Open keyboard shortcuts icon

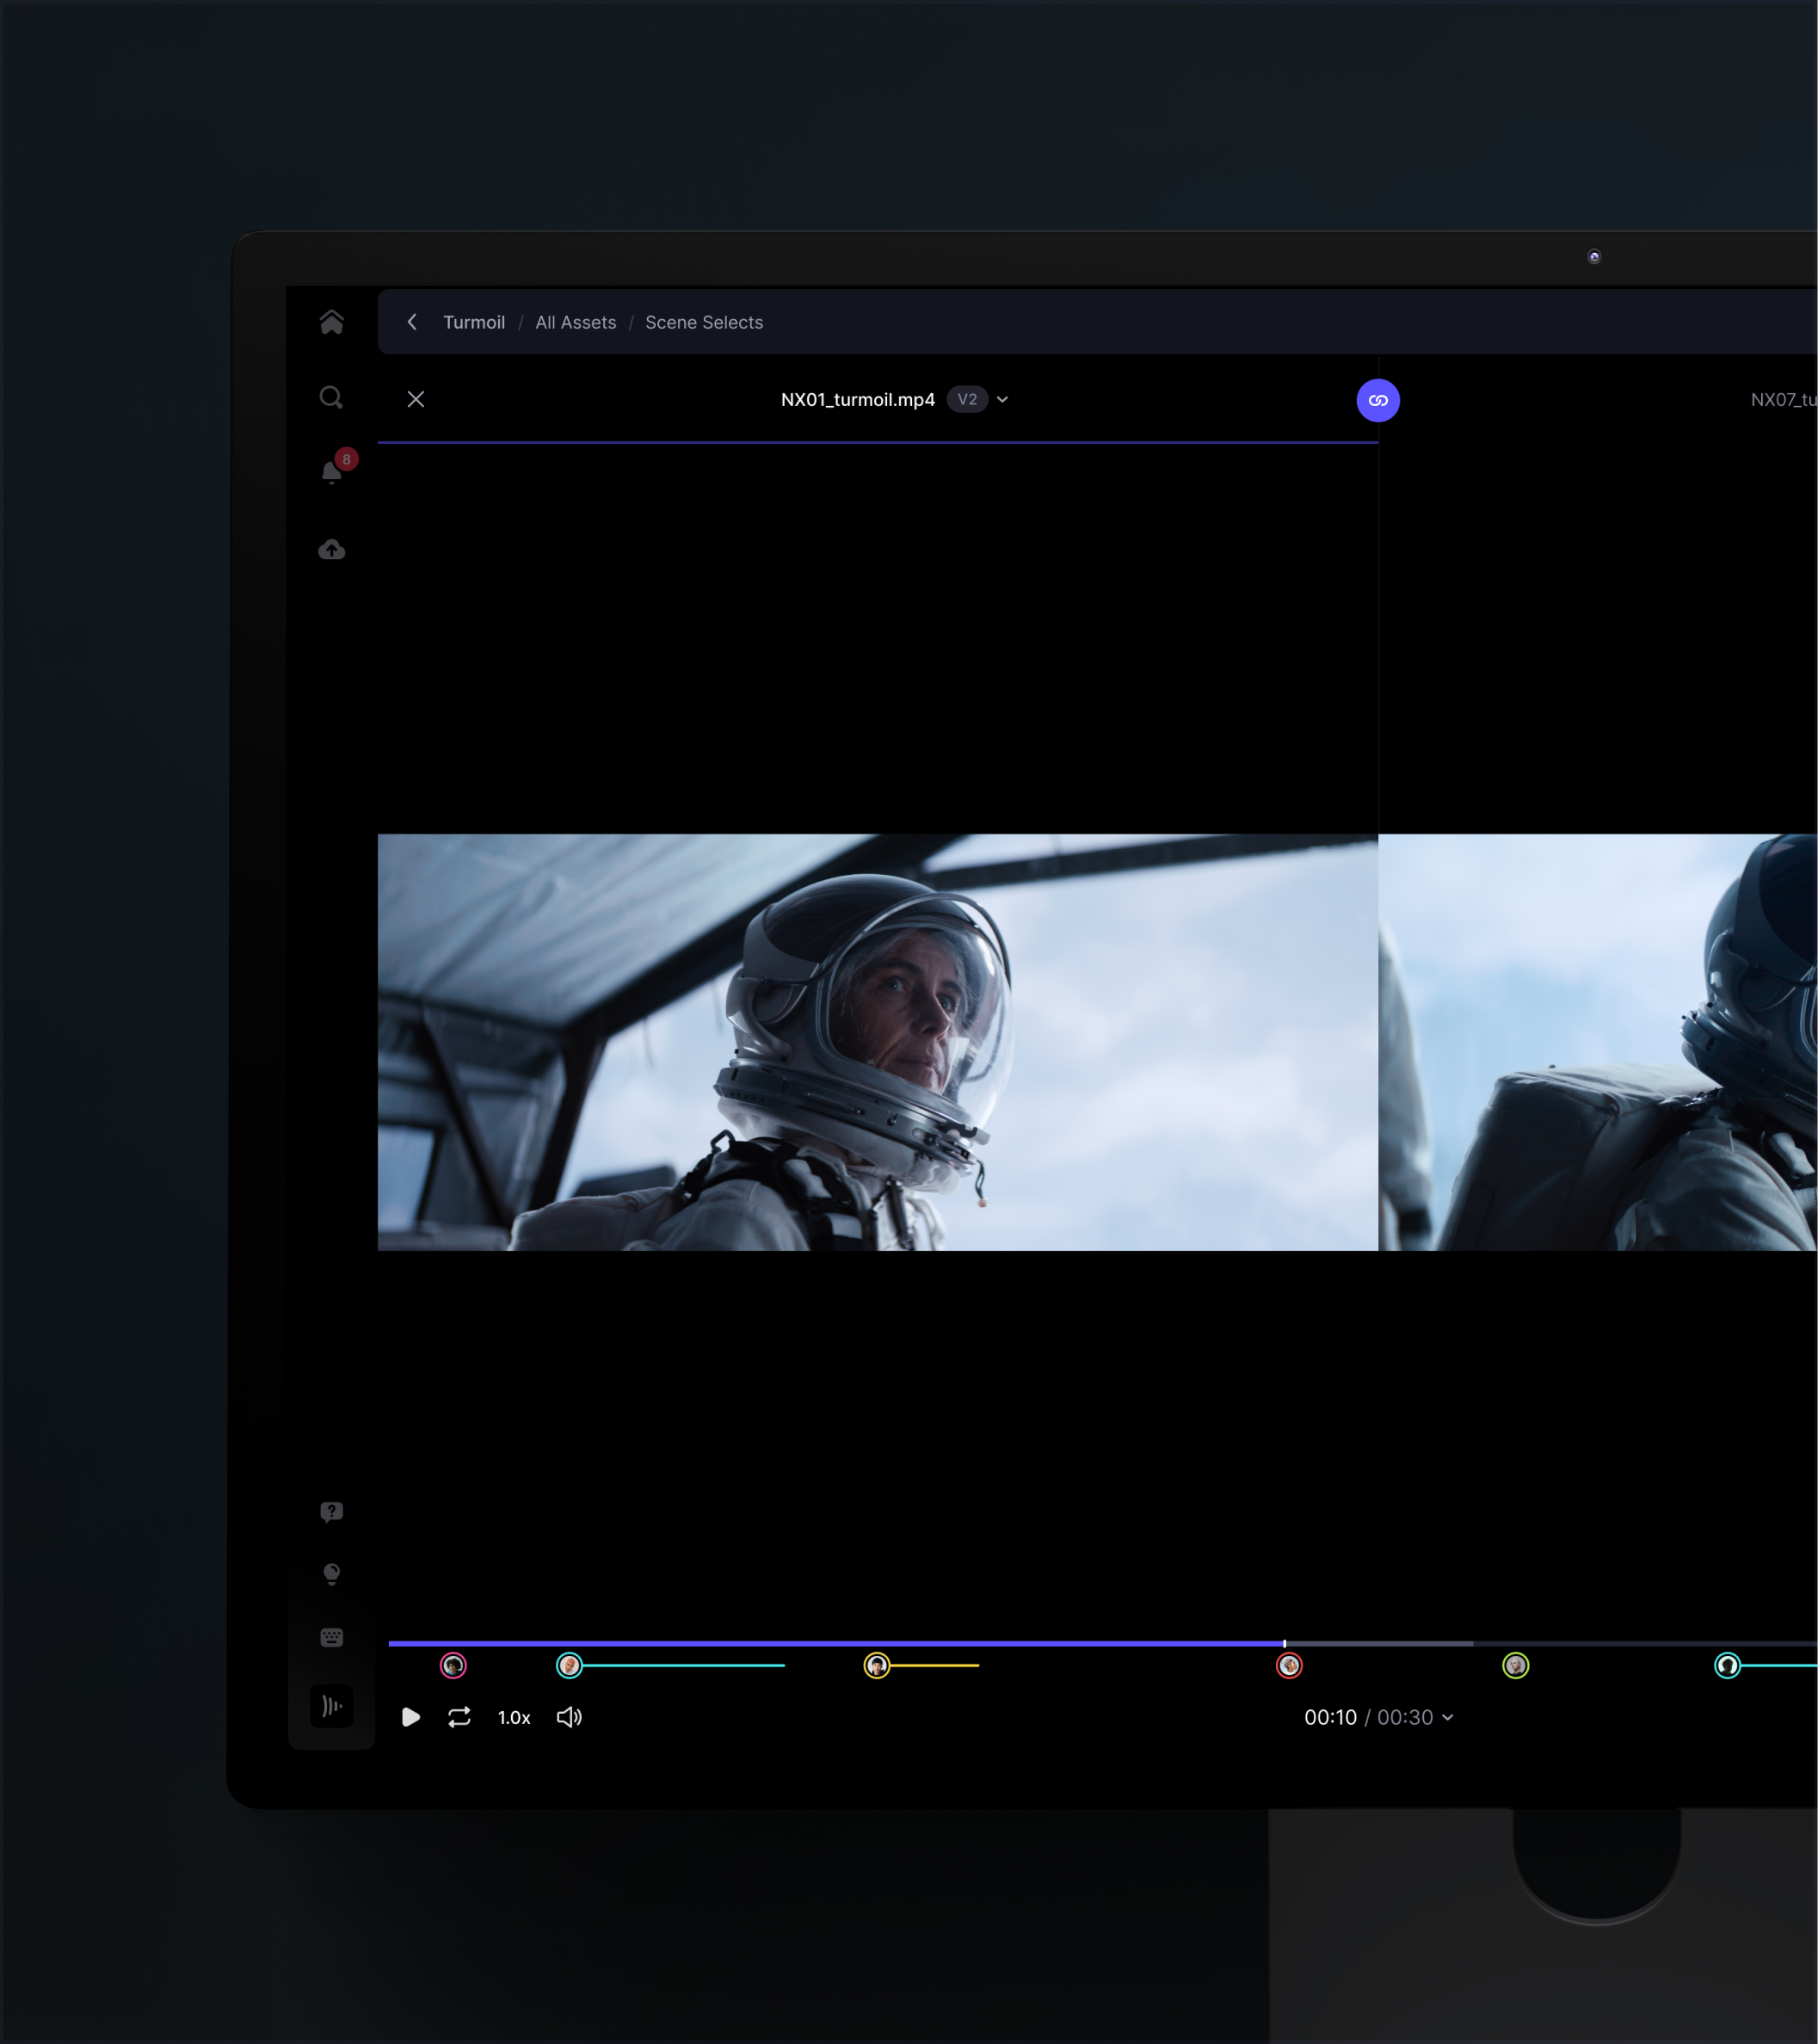(x=332, y=1637)
